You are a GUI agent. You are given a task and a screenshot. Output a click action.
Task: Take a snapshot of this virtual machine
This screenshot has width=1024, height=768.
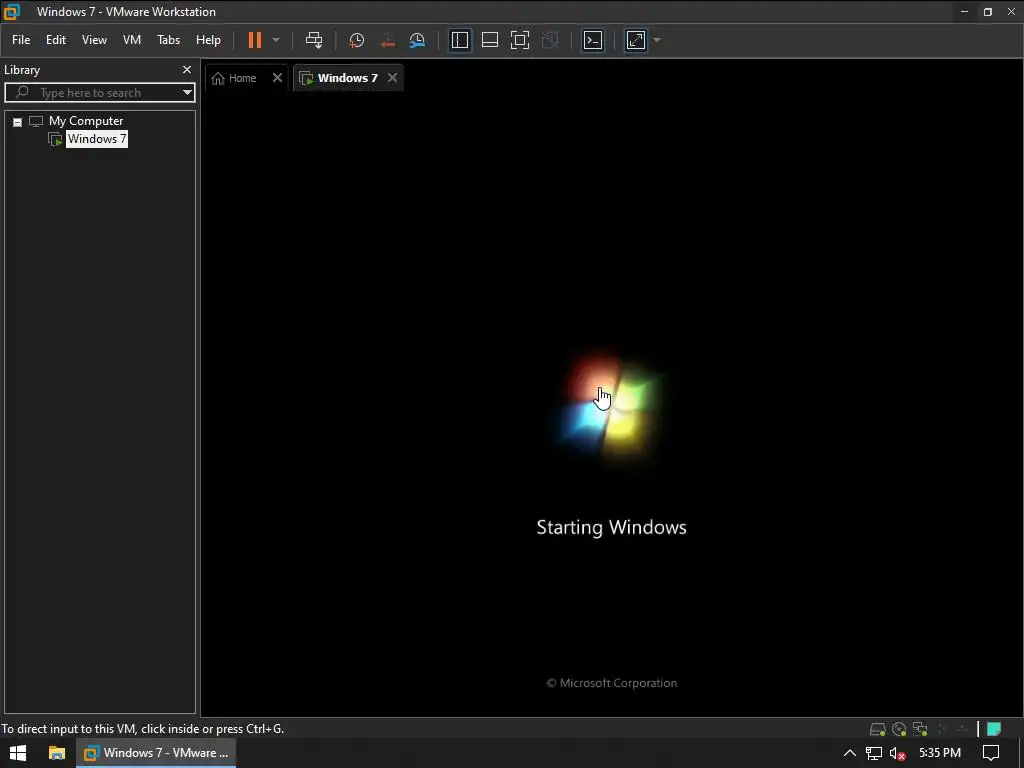(x=357, y=40)
